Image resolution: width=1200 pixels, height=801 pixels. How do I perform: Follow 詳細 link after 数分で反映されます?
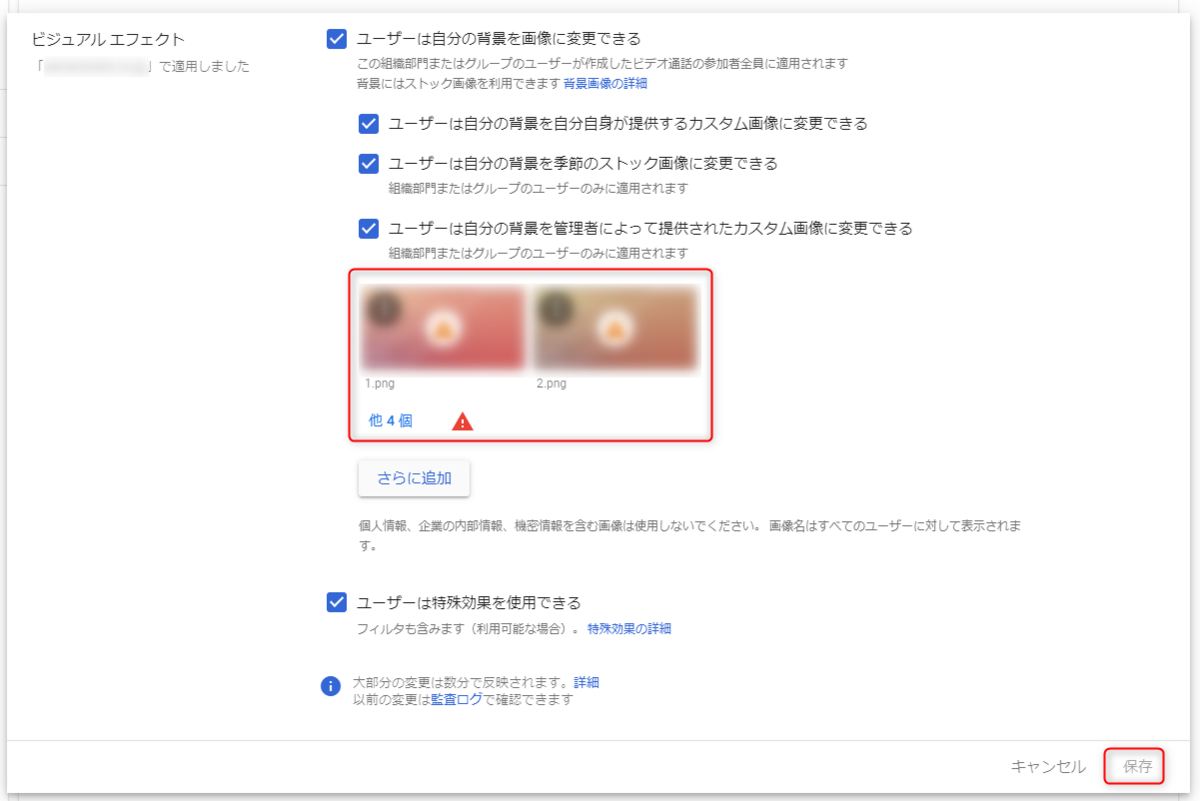[x=586, y=682]
